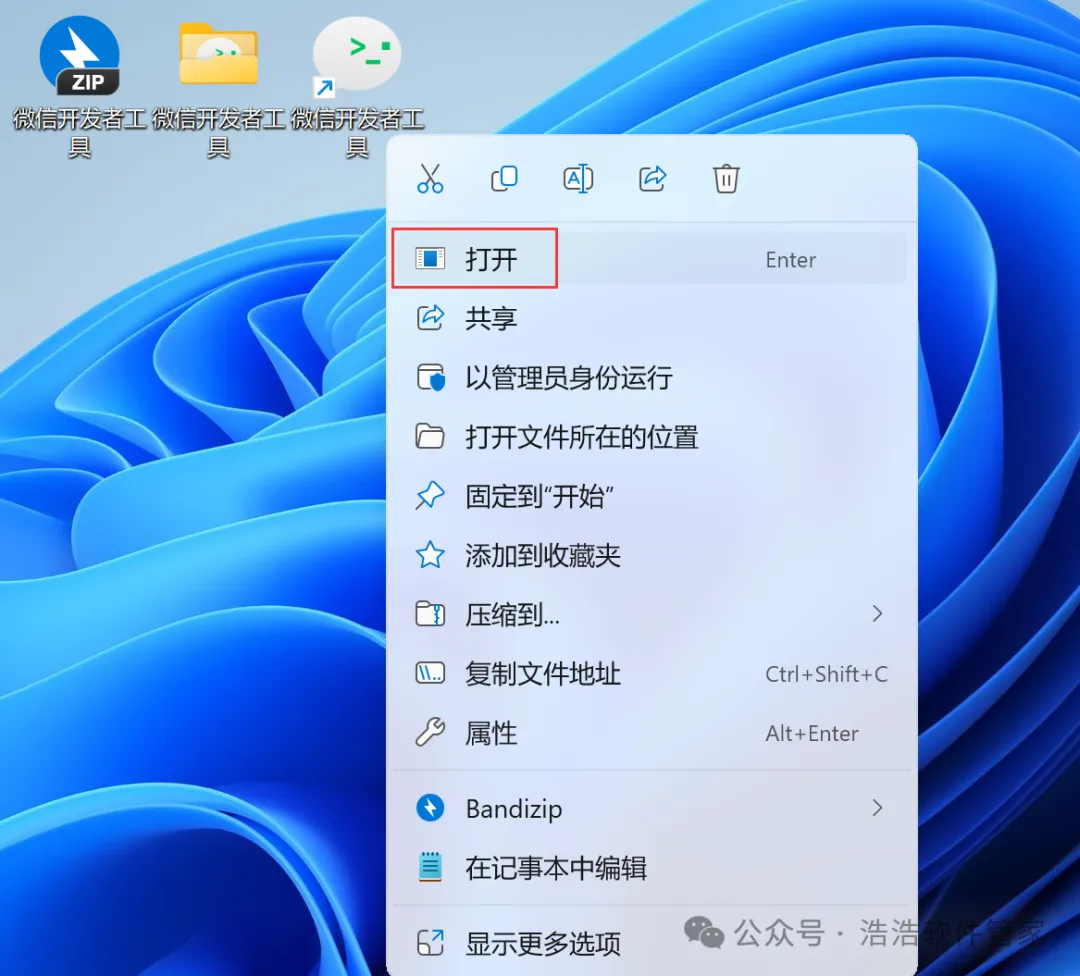This screenshot has width=1080, height=976.
Task: Click the Share arrow icon in top row
Action: [652, 178]
